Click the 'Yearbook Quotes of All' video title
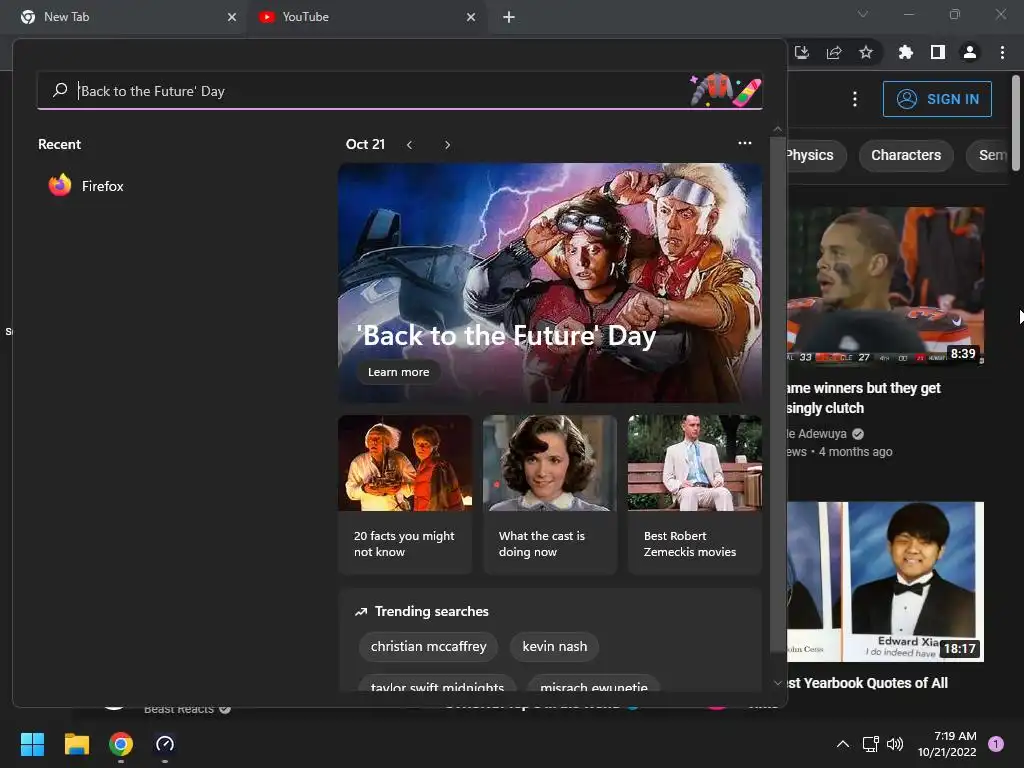Image resolution: width=1024 pixels, height=768 pixels. pyautogui.click(x=868, y=683)
